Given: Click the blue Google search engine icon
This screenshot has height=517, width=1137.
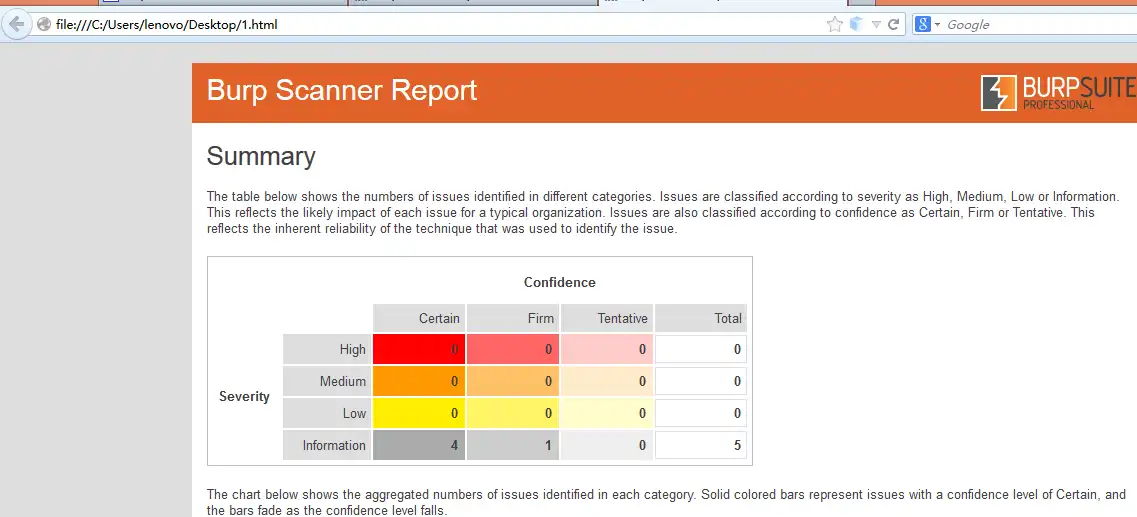Looking at the screenshot, I should [922, 25].
